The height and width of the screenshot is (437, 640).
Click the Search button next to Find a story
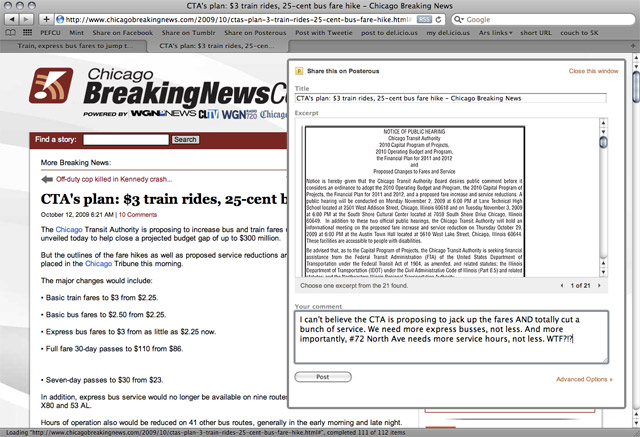(185, 140)
